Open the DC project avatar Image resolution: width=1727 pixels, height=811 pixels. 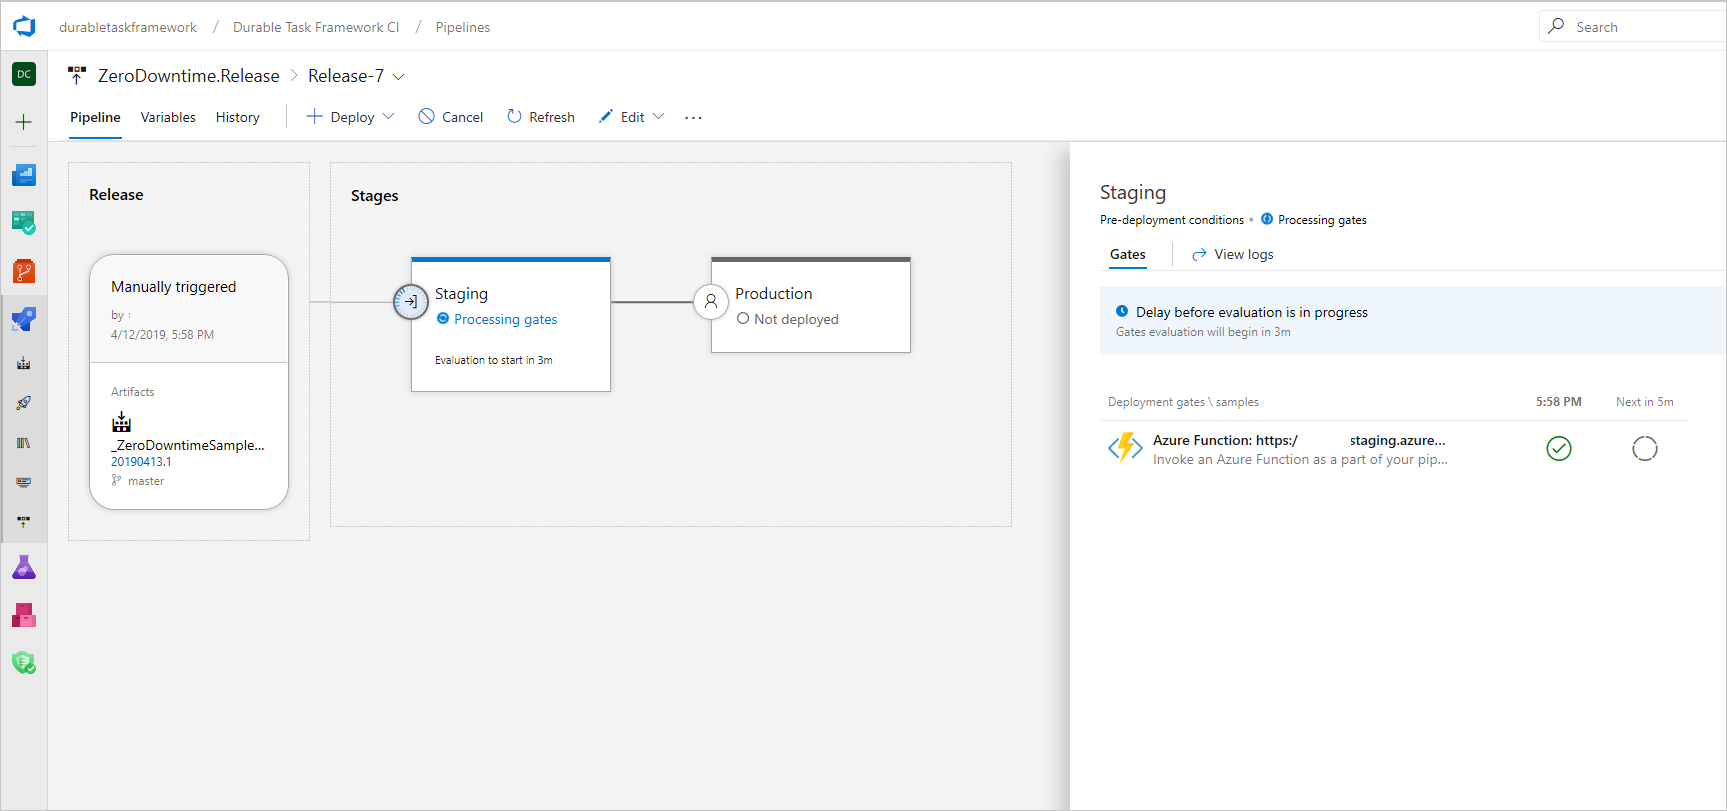[24, 74]
